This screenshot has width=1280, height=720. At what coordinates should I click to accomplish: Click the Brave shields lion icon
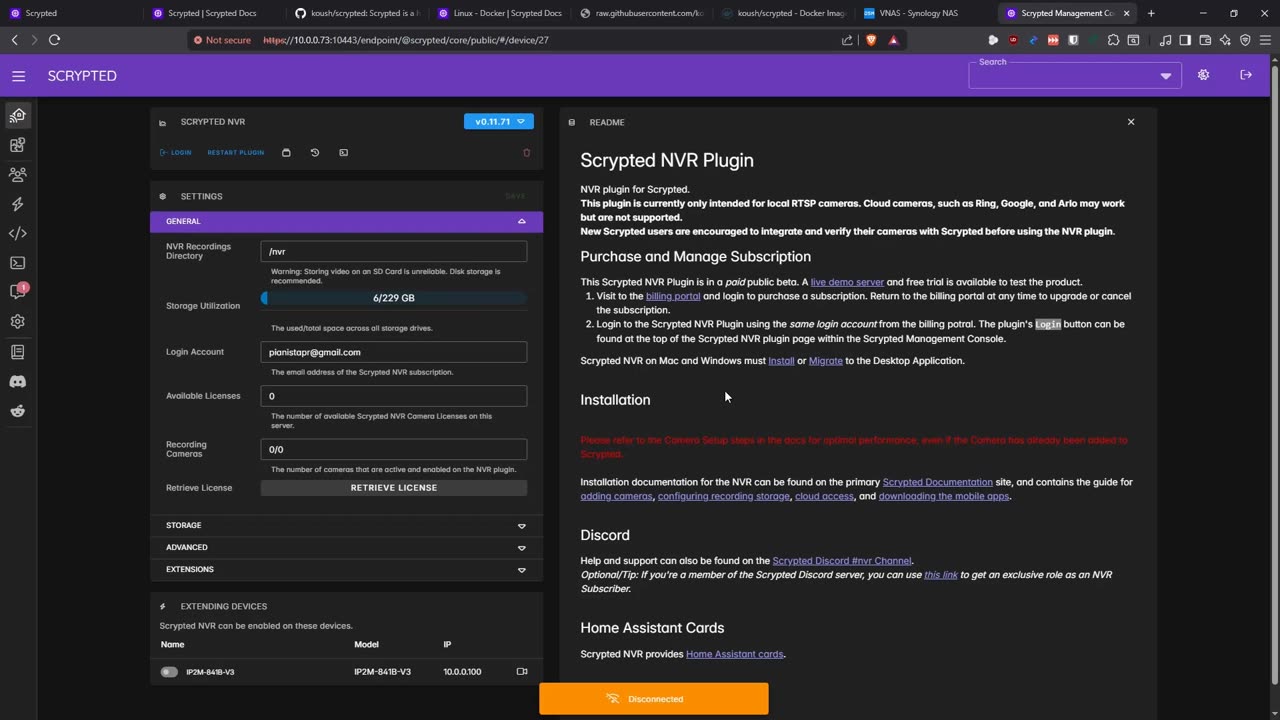click(x=870, y=40)
